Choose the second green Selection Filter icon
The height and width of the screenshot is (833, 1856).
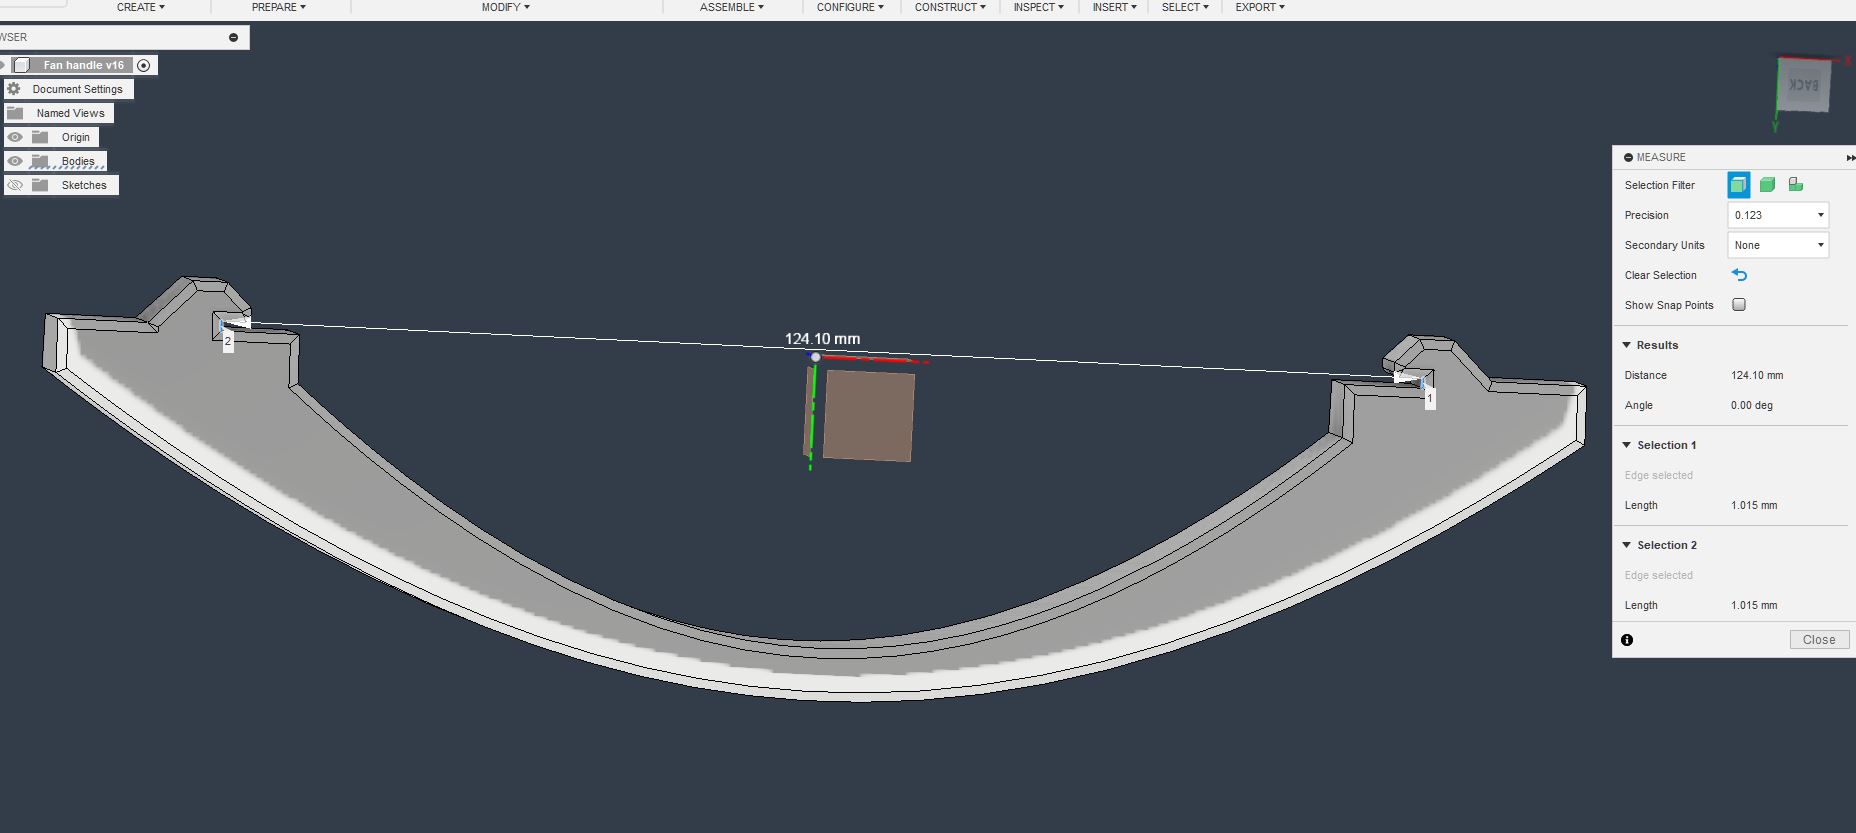coord(1767,185)
